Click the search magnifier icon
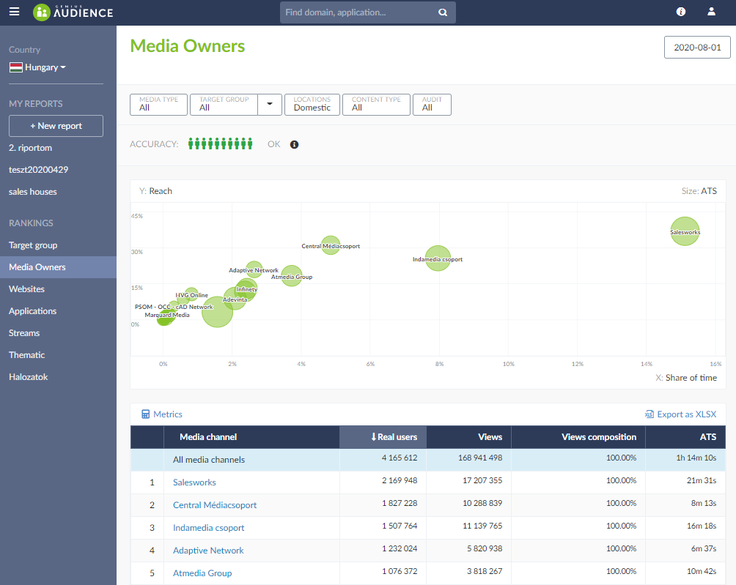 point(442,13)
